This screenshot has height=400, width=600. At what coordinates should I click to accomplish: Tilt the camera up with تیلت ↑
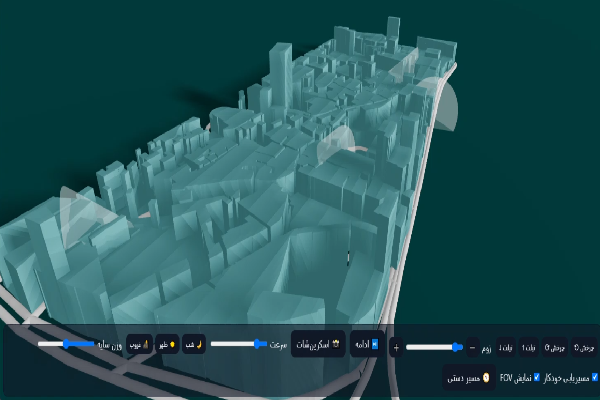pos(528,347)
